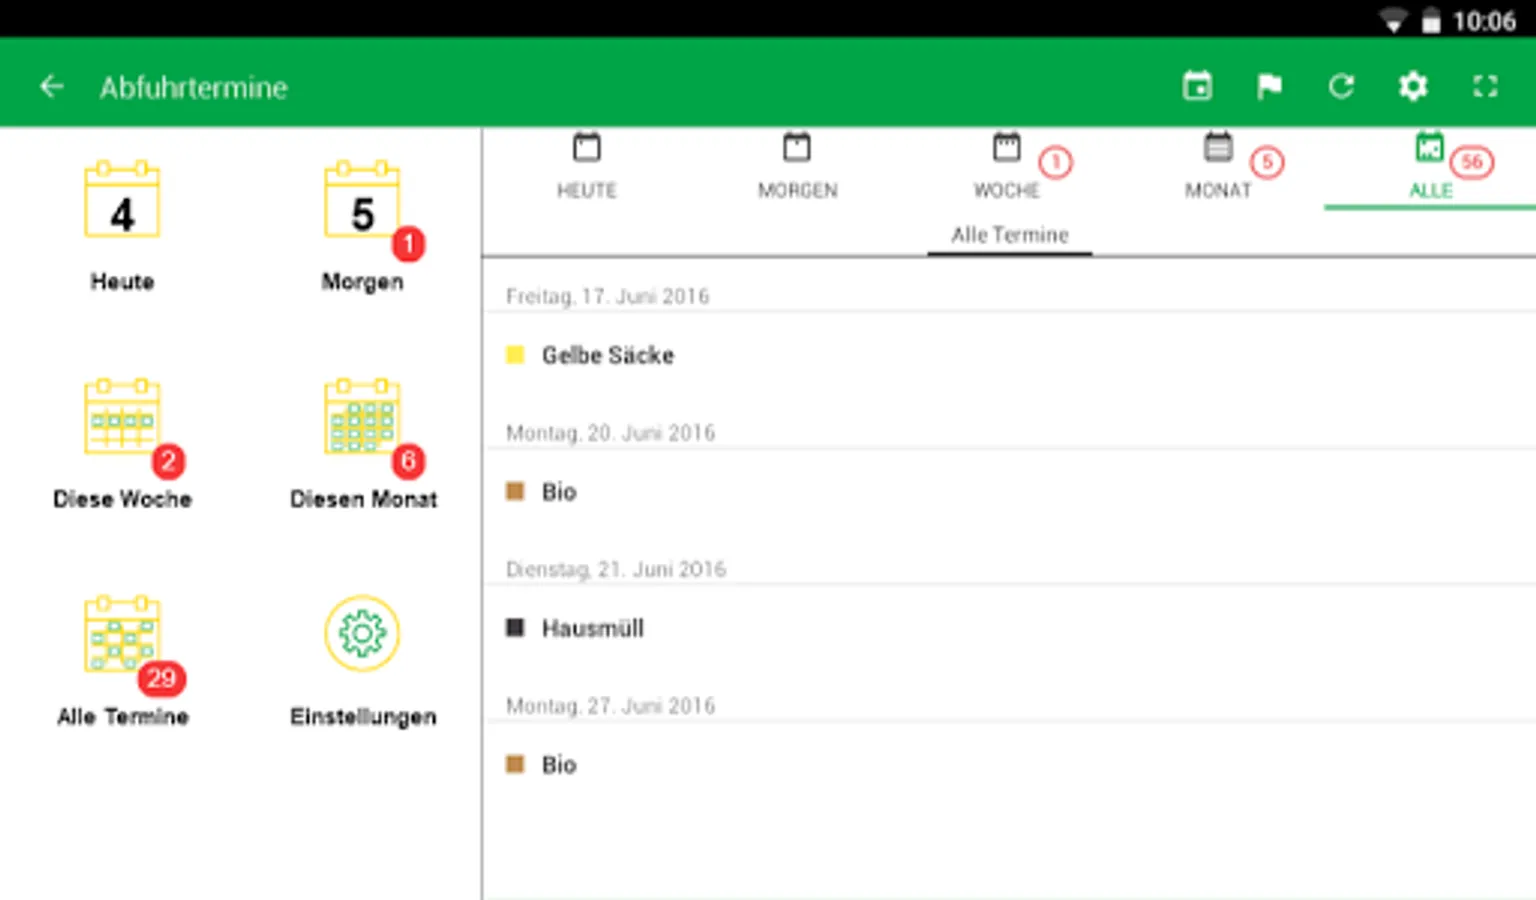
Task: Click the Montag, 20. Juni 2016 header
Action: point(610,433)
